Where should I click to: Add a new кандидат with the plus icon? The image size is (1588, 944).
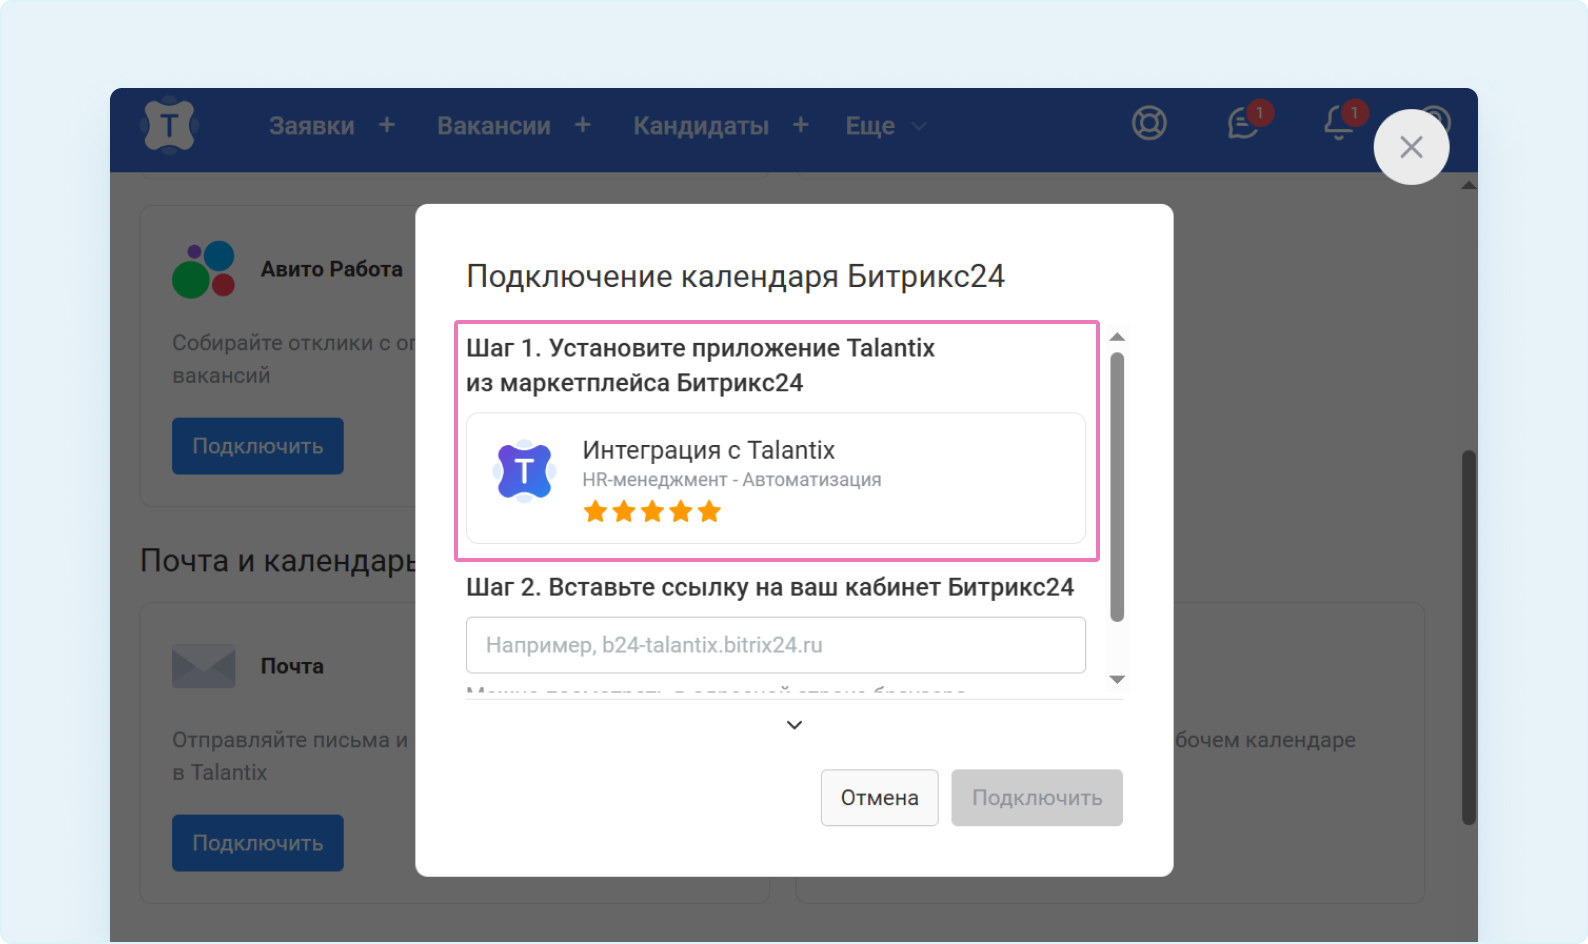[801, 125]
